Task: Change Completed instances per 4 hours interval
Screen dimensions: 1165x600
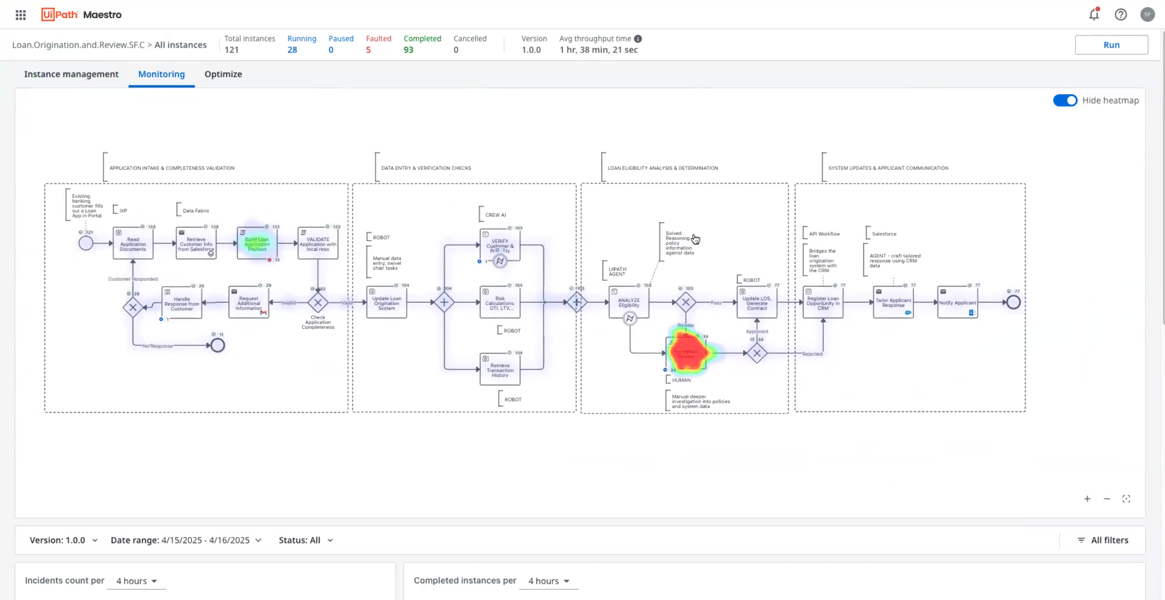Action: coord(548,581)
